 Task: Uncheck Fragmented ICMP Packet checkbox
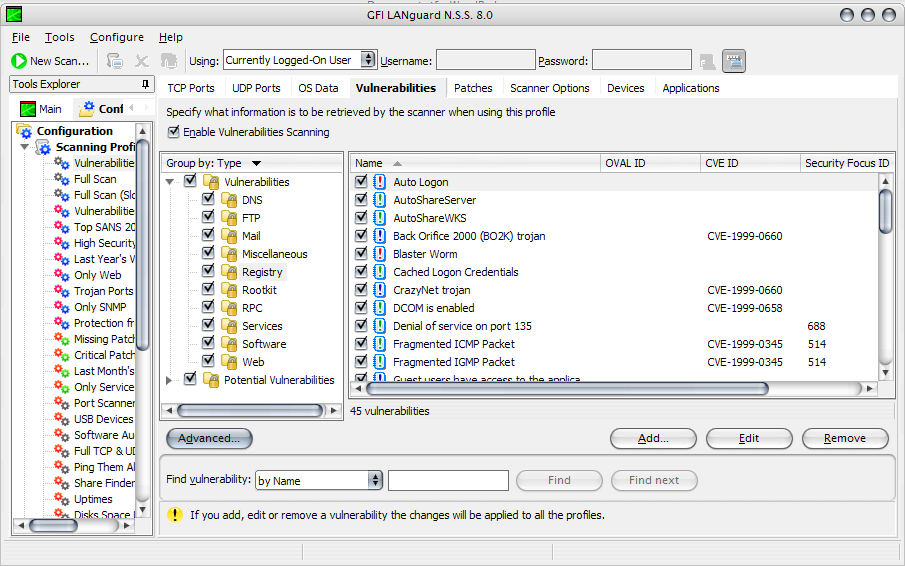361,343
